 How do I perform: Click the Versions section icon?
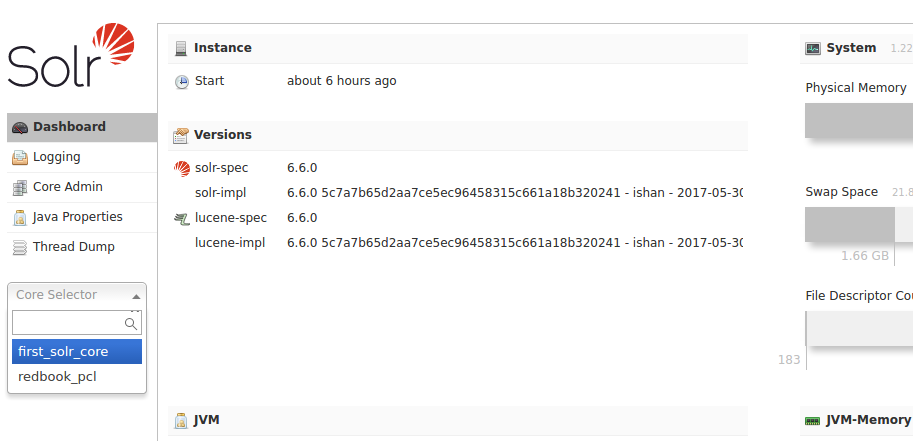[181, 136]
